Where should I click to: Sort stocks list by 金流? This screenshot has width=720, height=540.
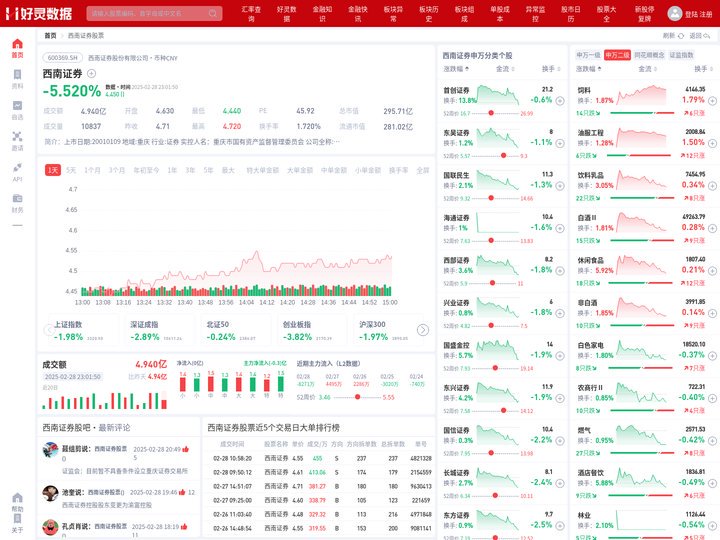(x=505, y=69)
